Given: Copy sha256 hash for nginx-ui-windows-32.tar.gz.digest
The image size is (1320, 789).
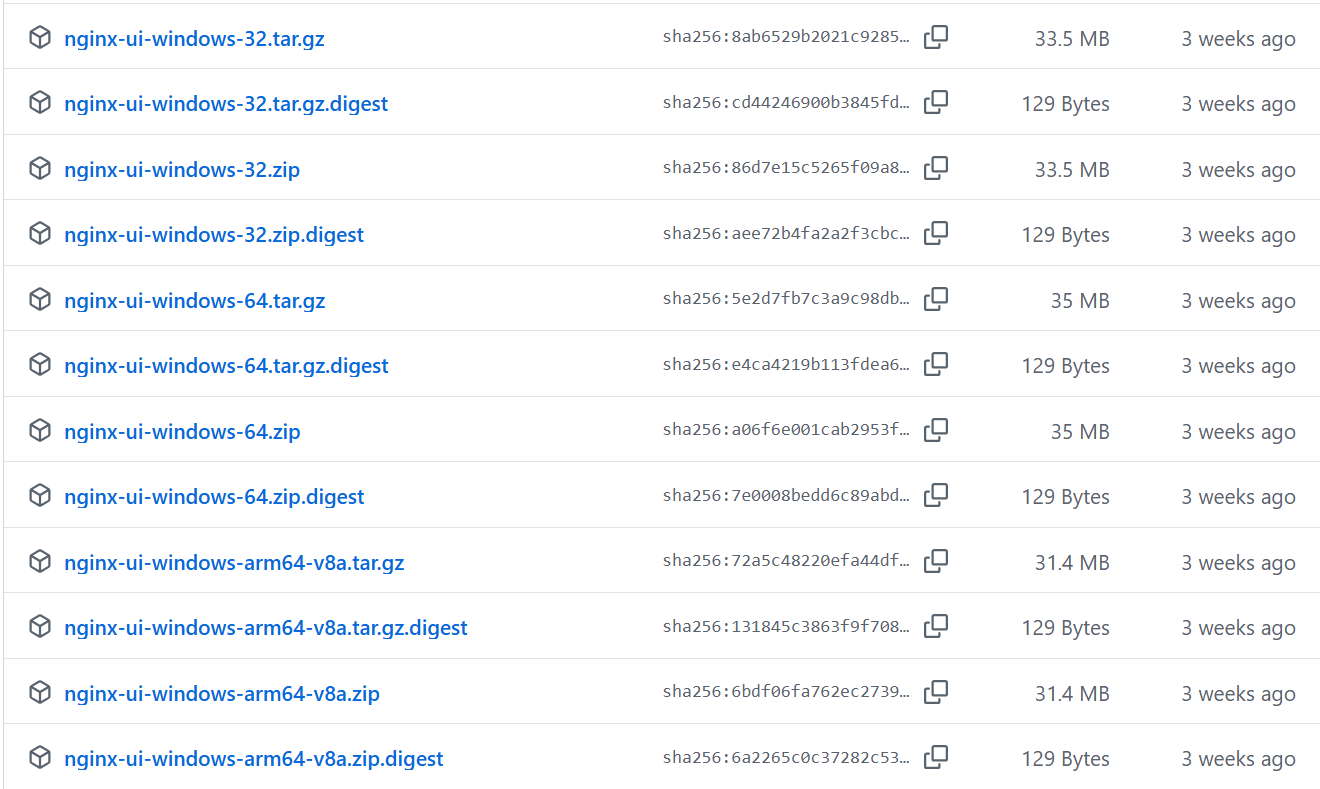Looking at the screenshot, I should pos(936,103).
